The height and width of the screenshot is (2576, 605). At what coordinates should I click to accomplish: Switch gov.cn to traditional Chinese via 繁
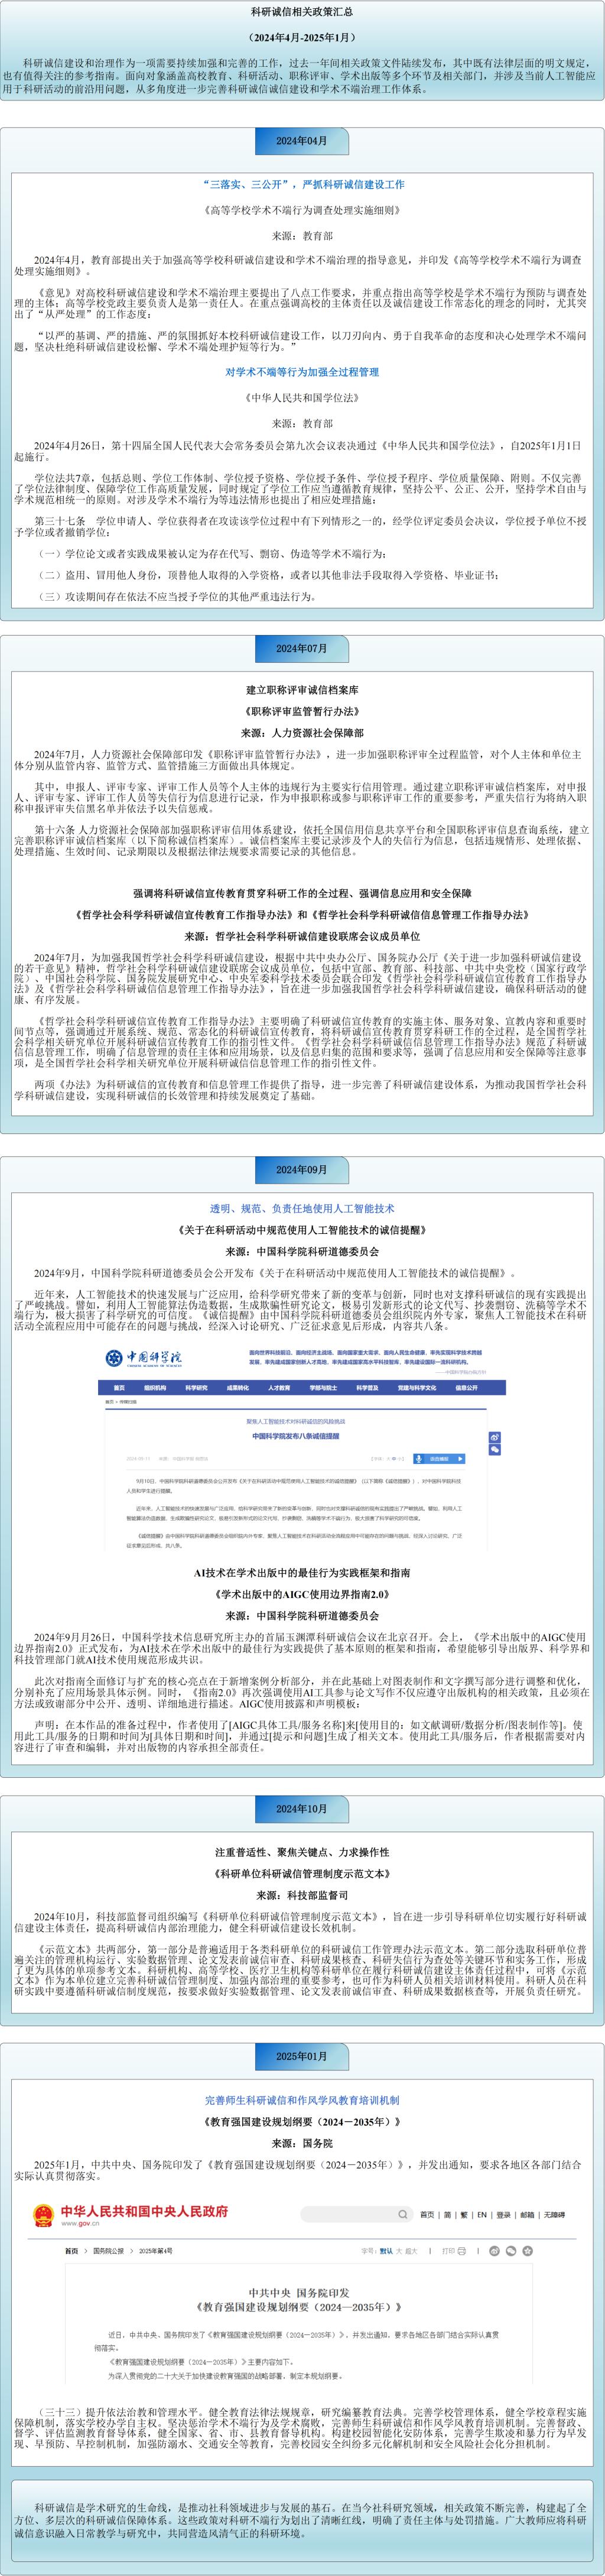pyautogui.click(x=463, y=2215)
